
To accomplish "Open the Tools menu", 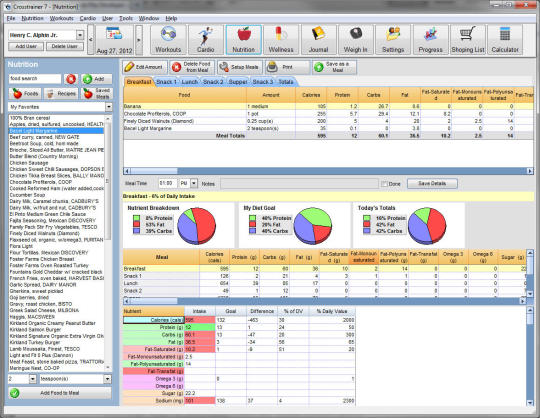I will 126,18.
